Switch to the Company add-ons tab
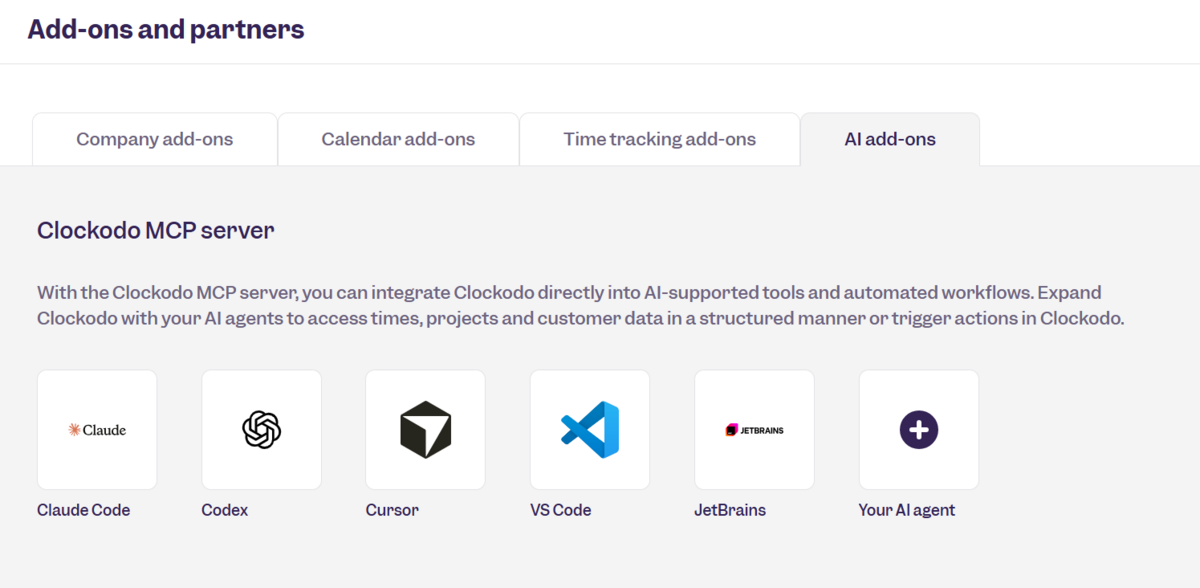The height and width of the screenshot is (588, 1200). click(x=155, y=139)
